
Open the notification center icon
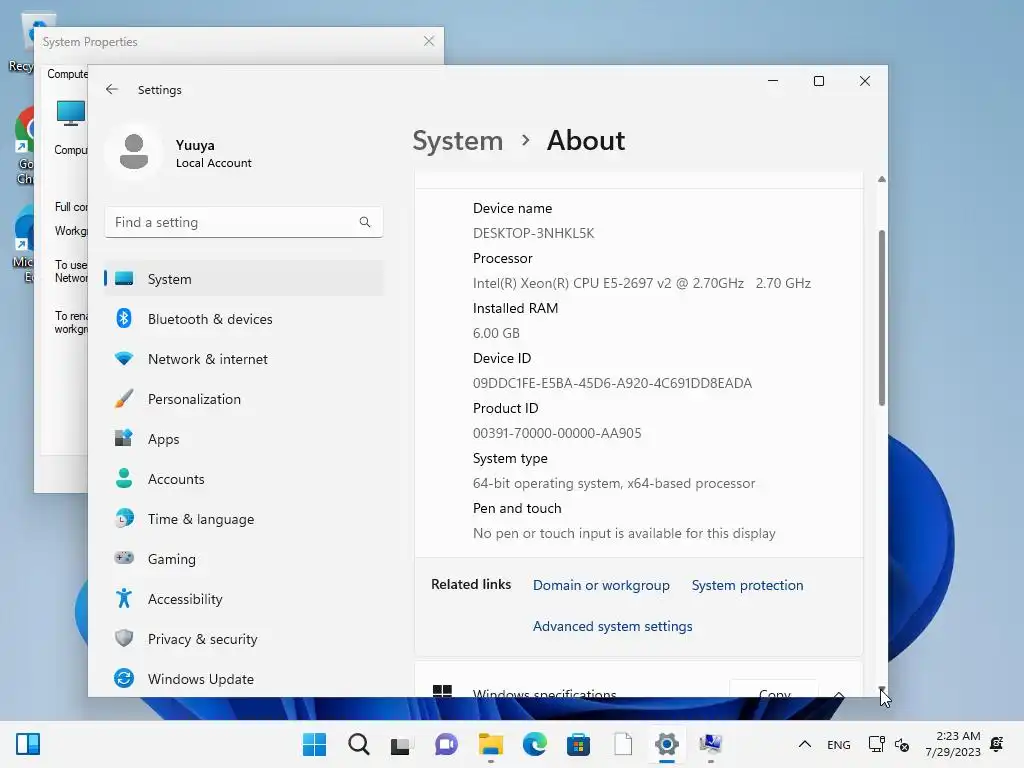point(997,744)
